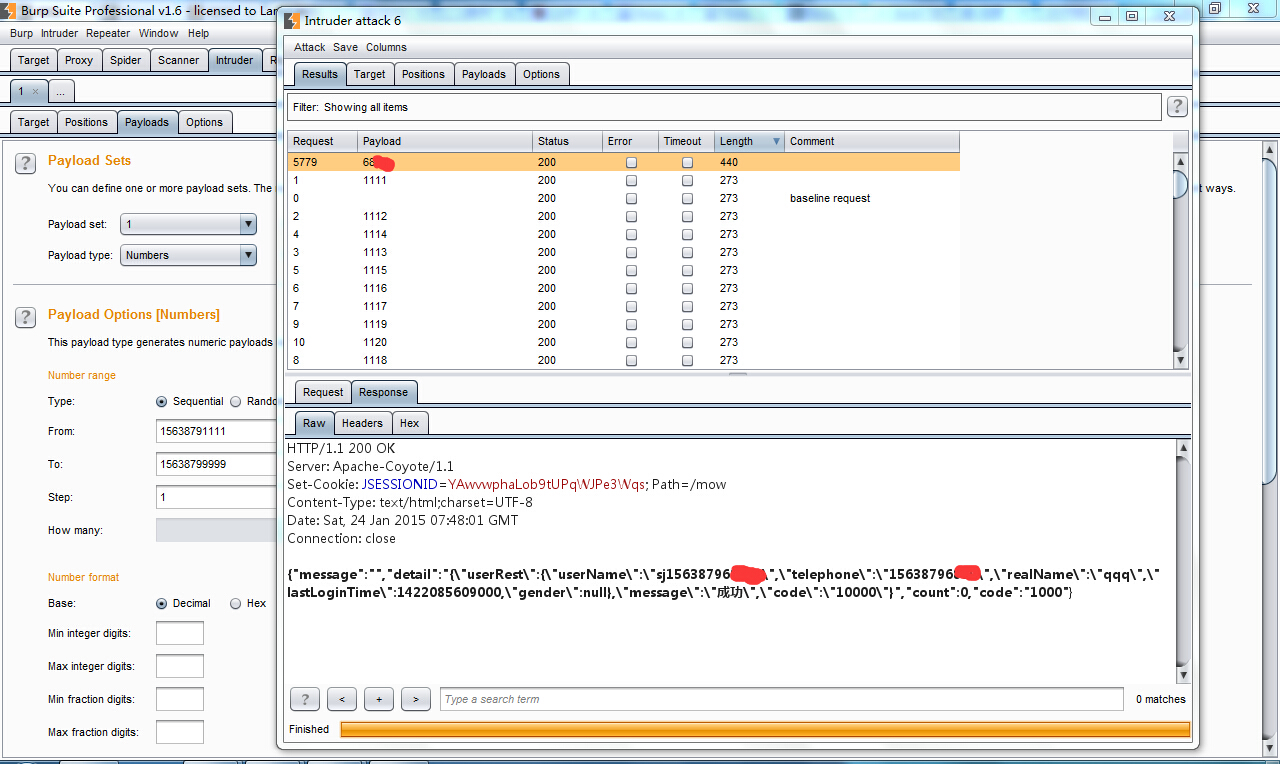Click Burp Suite application icon in title bar

pyautogui.click(x=10, y=11)
